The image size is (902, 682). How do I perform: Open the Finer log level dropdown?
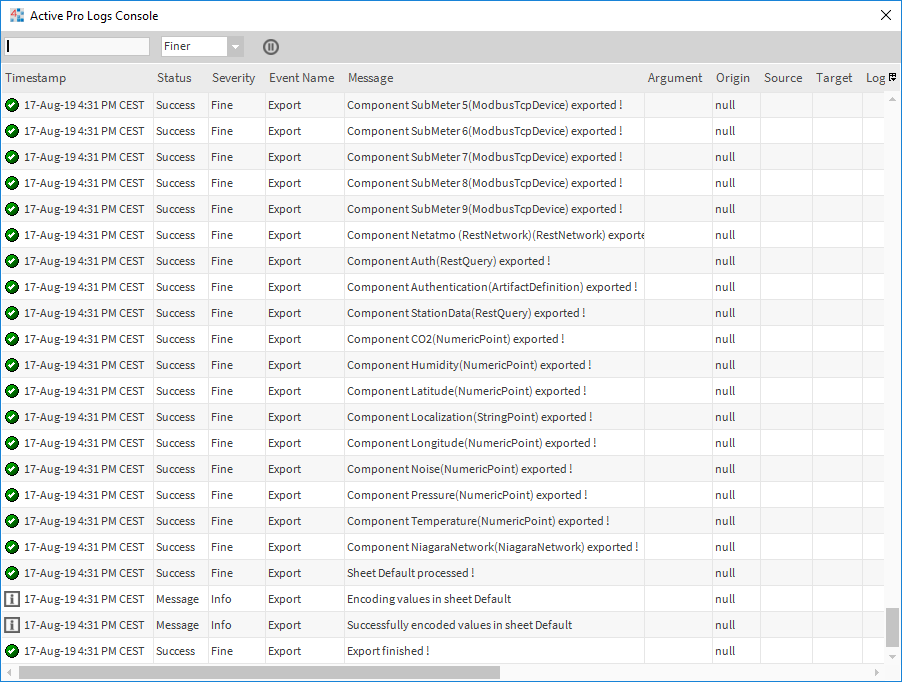(235, 47)
